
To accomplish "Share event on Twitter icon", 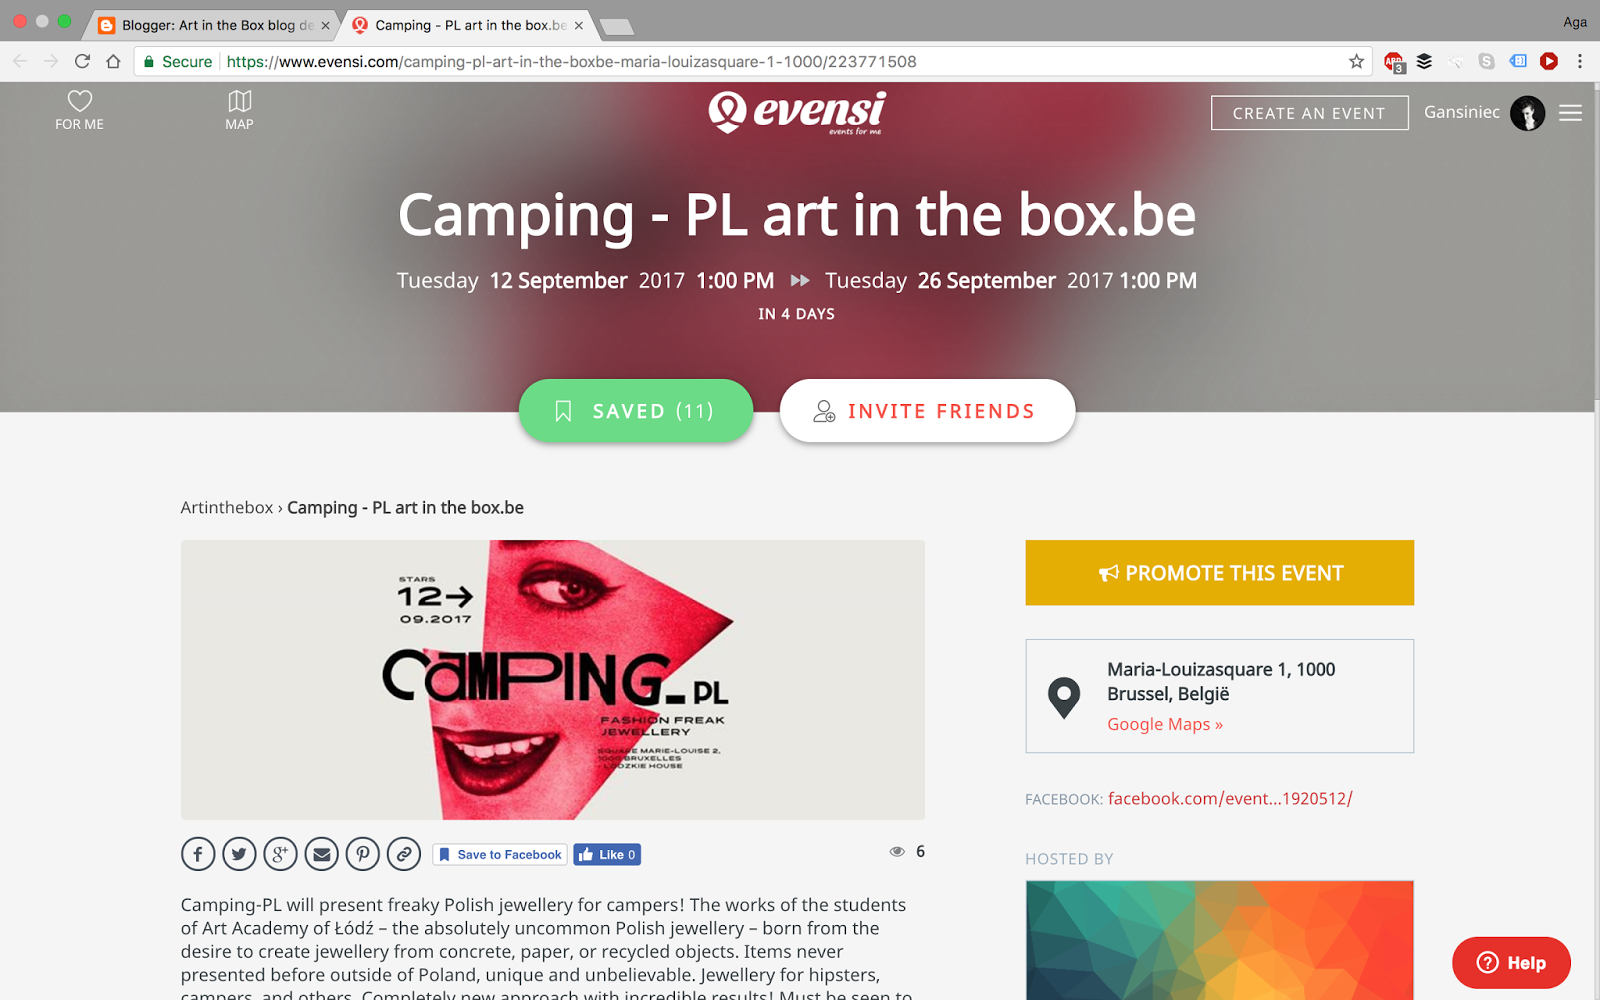I will [x=239, y=854].
